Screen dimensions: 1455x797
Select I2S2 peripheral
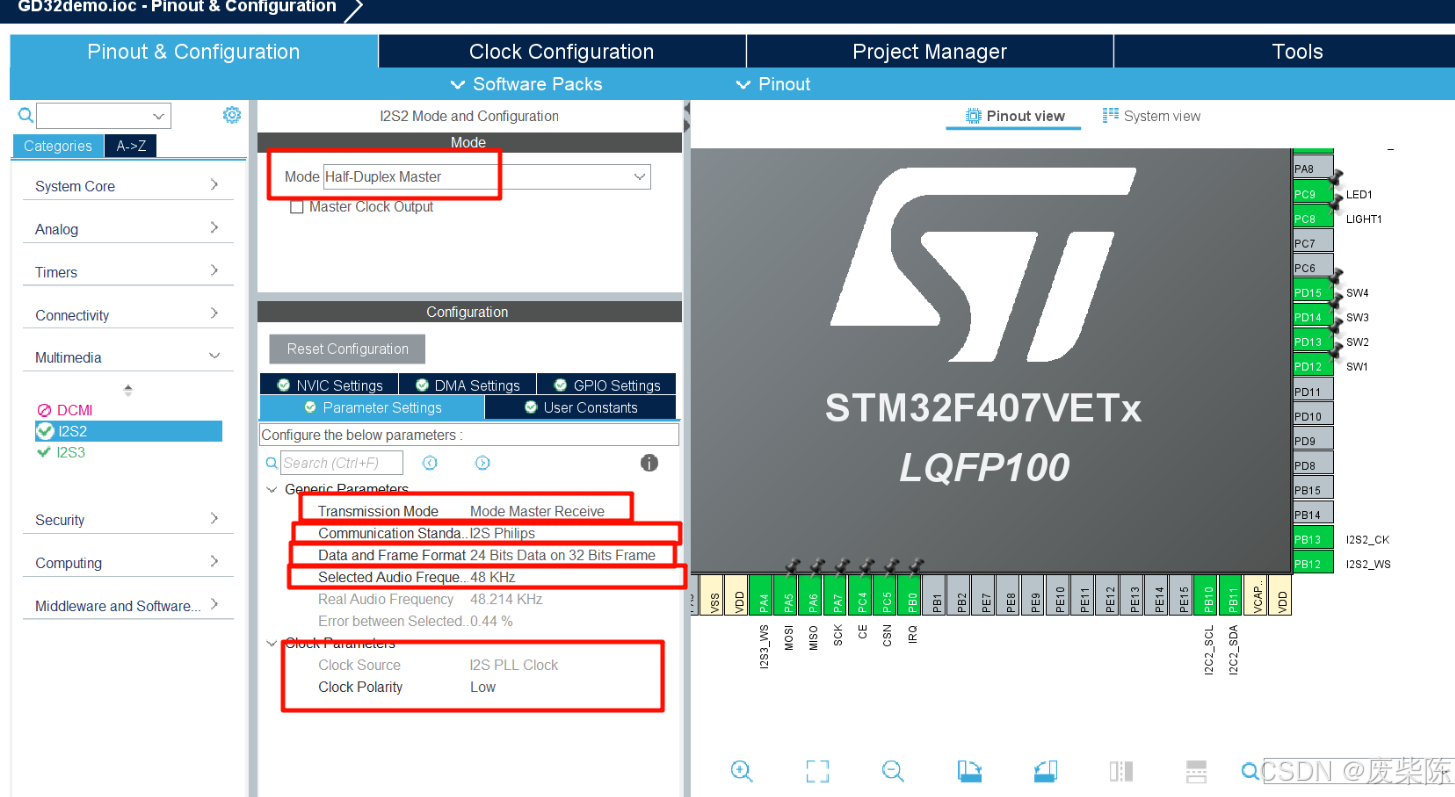pyautogui.click(x=128, y=431)
